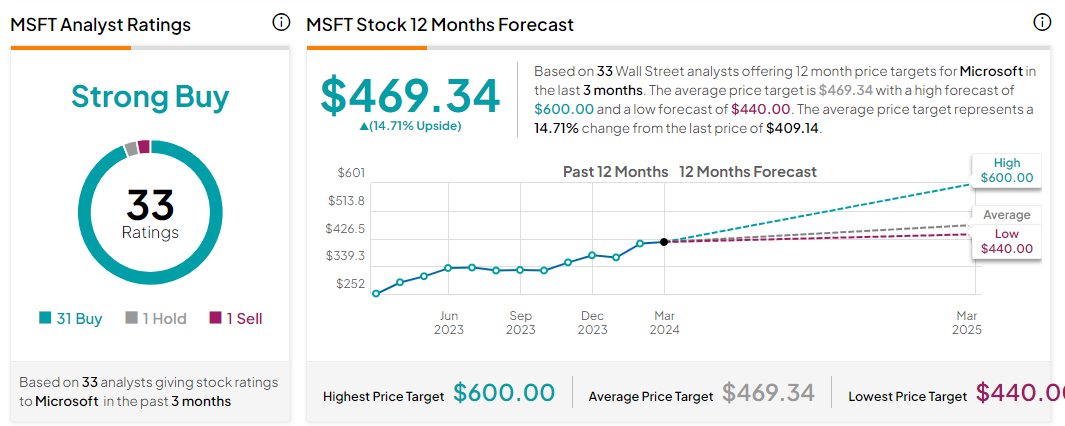Select the Average forecast tag
The width and height of the screenshot is (1065, 426).
pos(1006,215)
